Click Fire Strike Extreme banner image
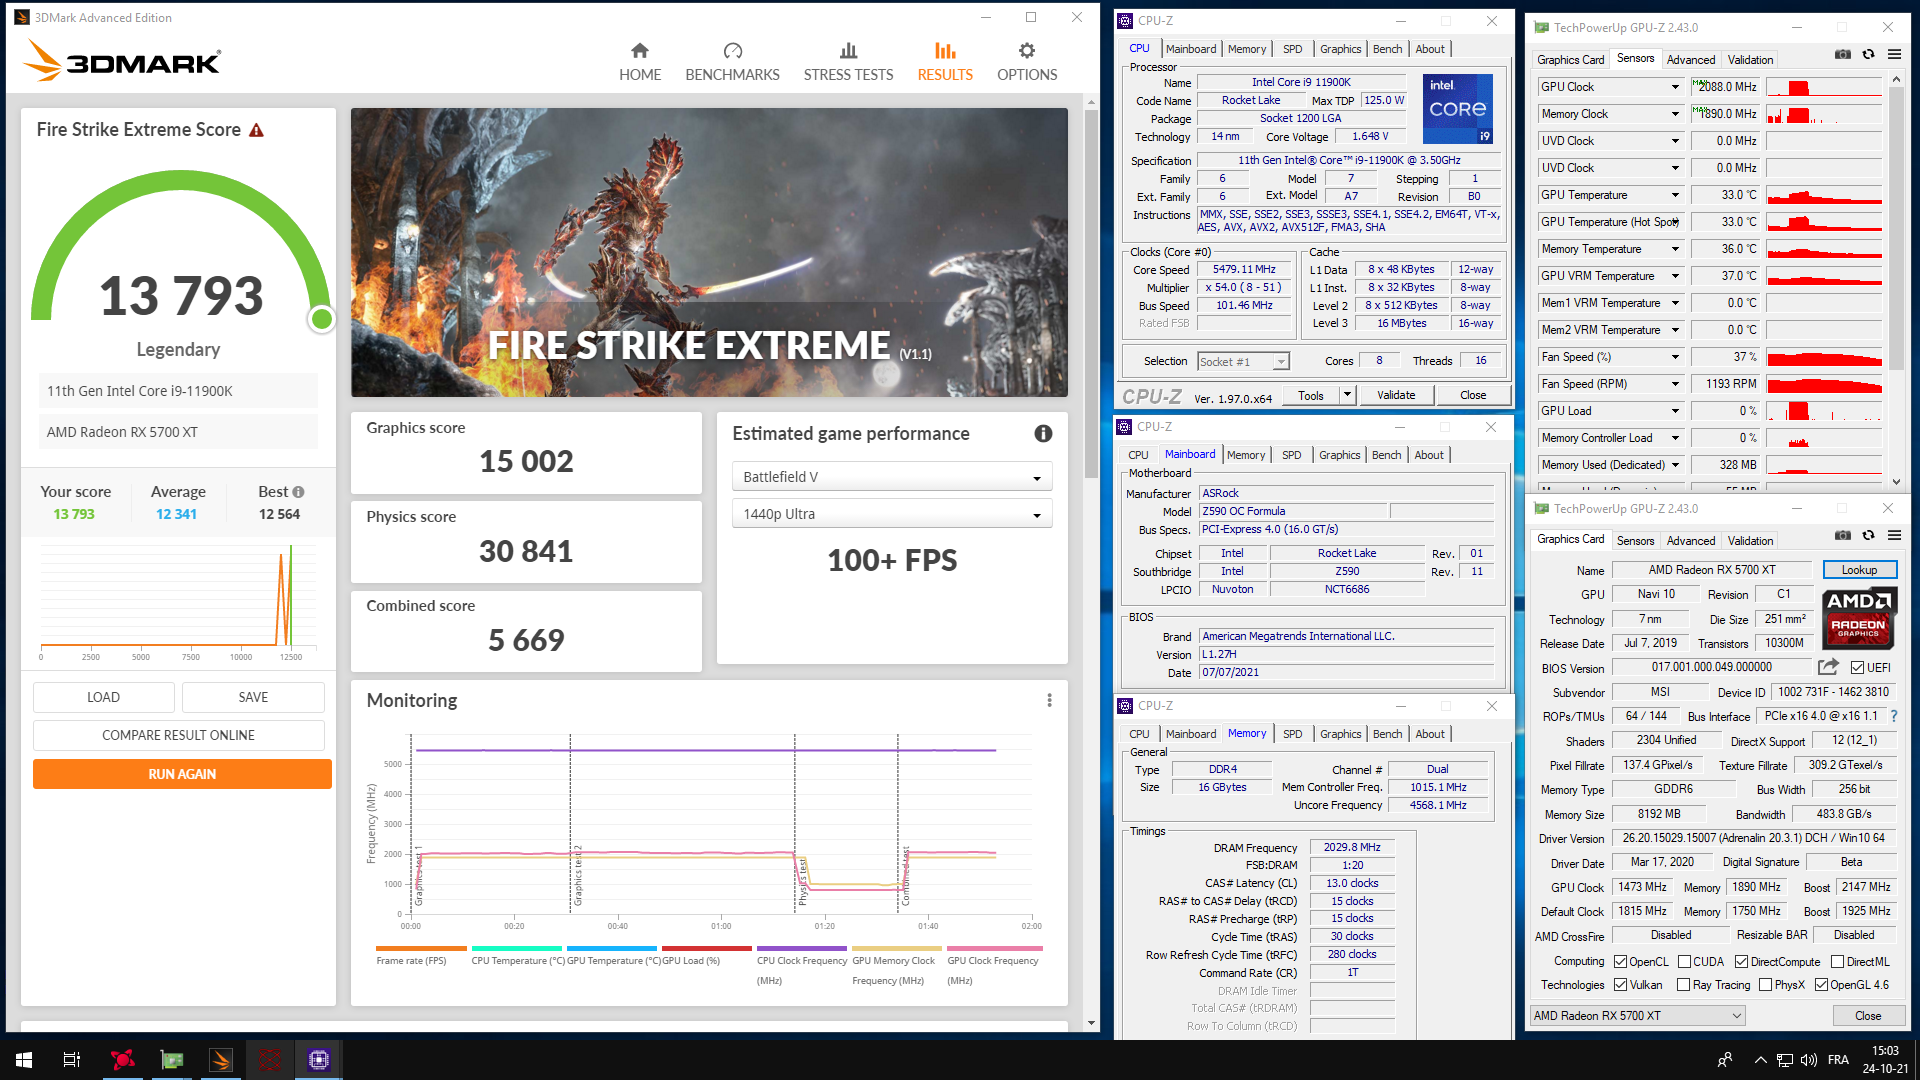 [x=709, y=252]
